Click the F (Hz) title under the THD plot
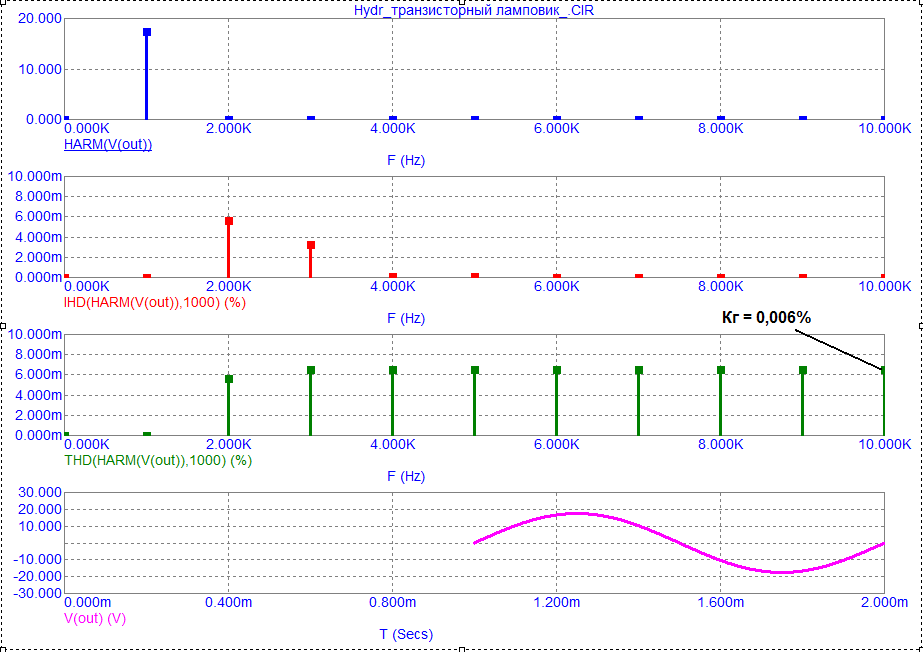923x652 pixels. coord(406,476)
